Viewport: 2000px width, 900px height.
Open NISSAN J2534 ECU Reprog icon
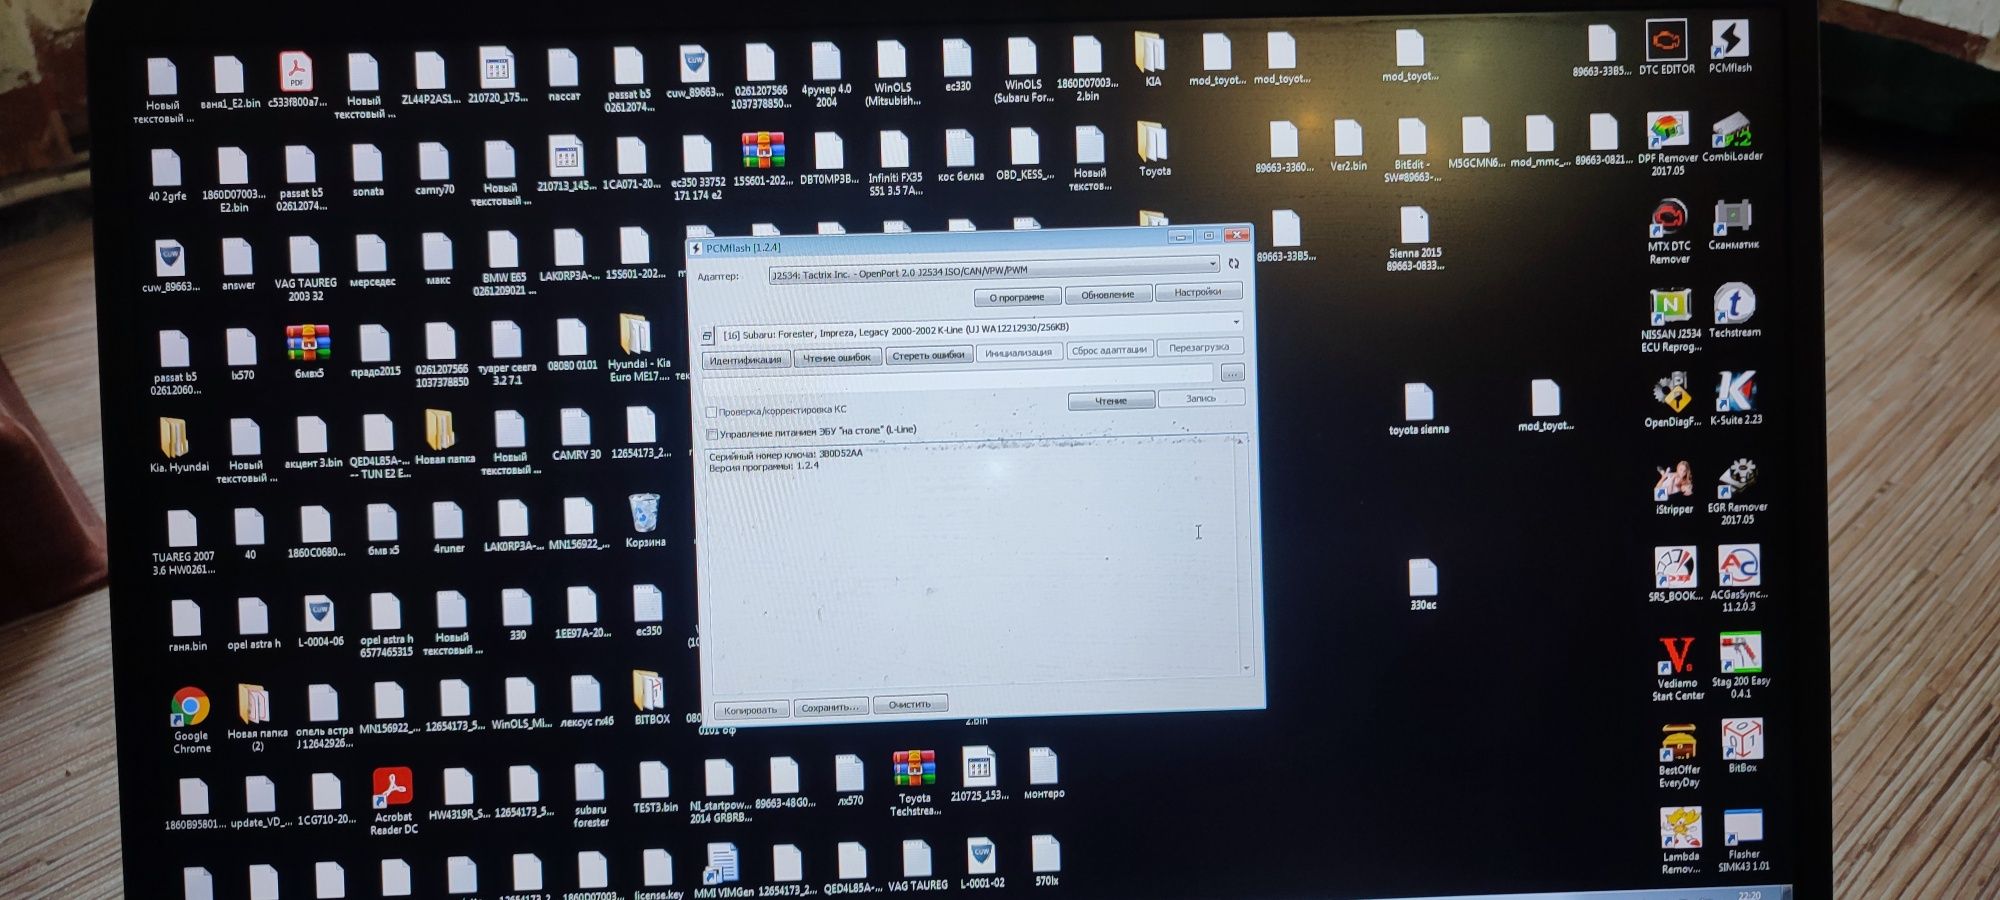[x=1671, y=320]
